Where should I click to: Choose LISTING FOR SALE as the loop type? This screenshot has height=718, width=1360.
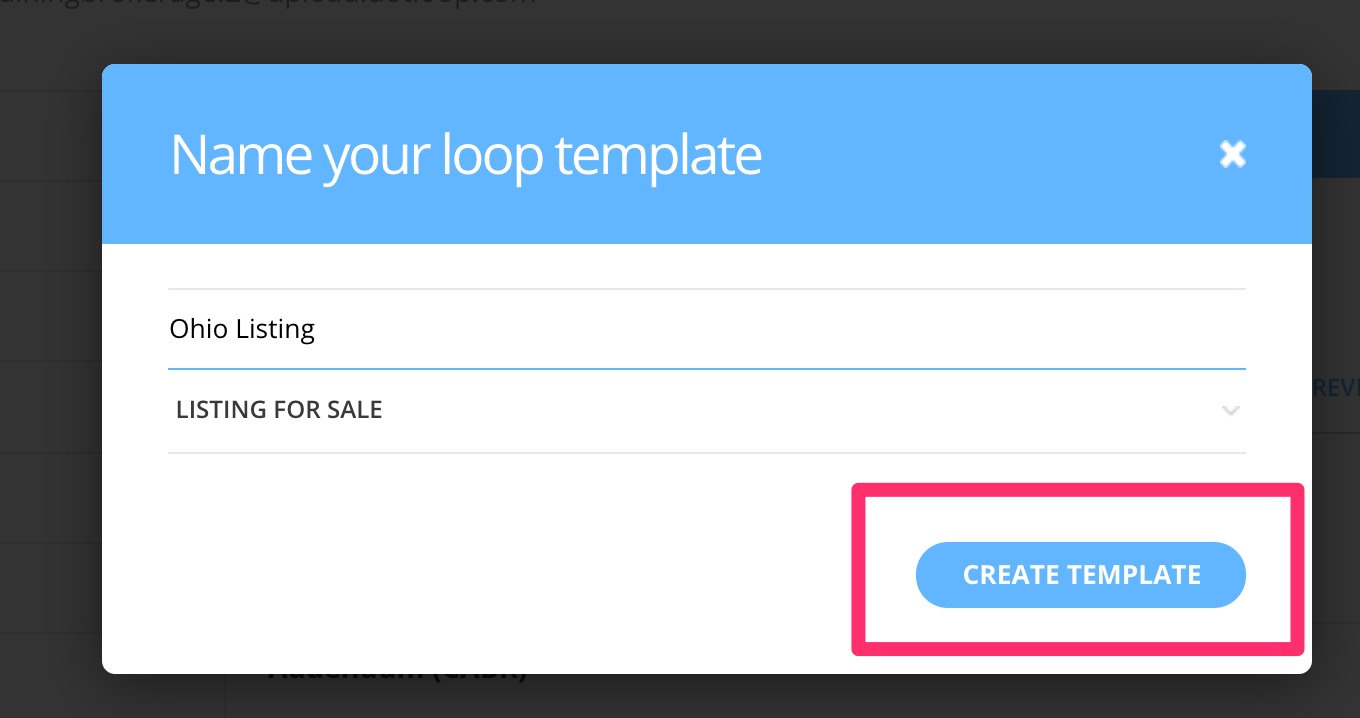pos(279,410)
